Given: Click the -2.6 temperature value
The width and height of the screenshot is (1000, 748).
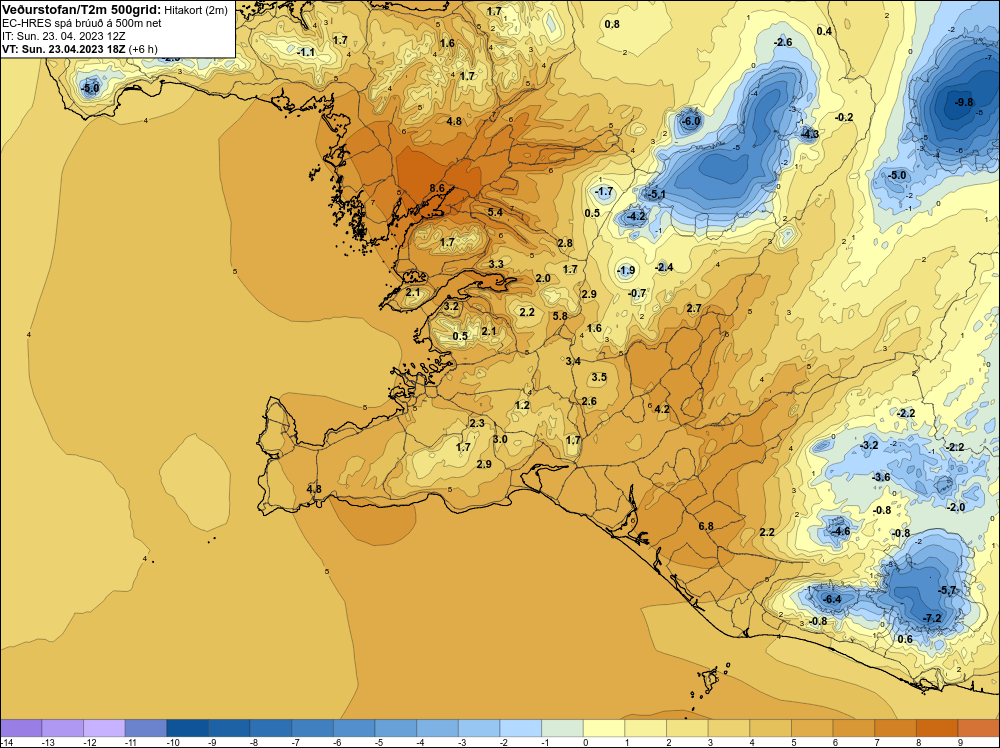Looking at the screenshot, I should pyautogui.click(x=783, y=42).
